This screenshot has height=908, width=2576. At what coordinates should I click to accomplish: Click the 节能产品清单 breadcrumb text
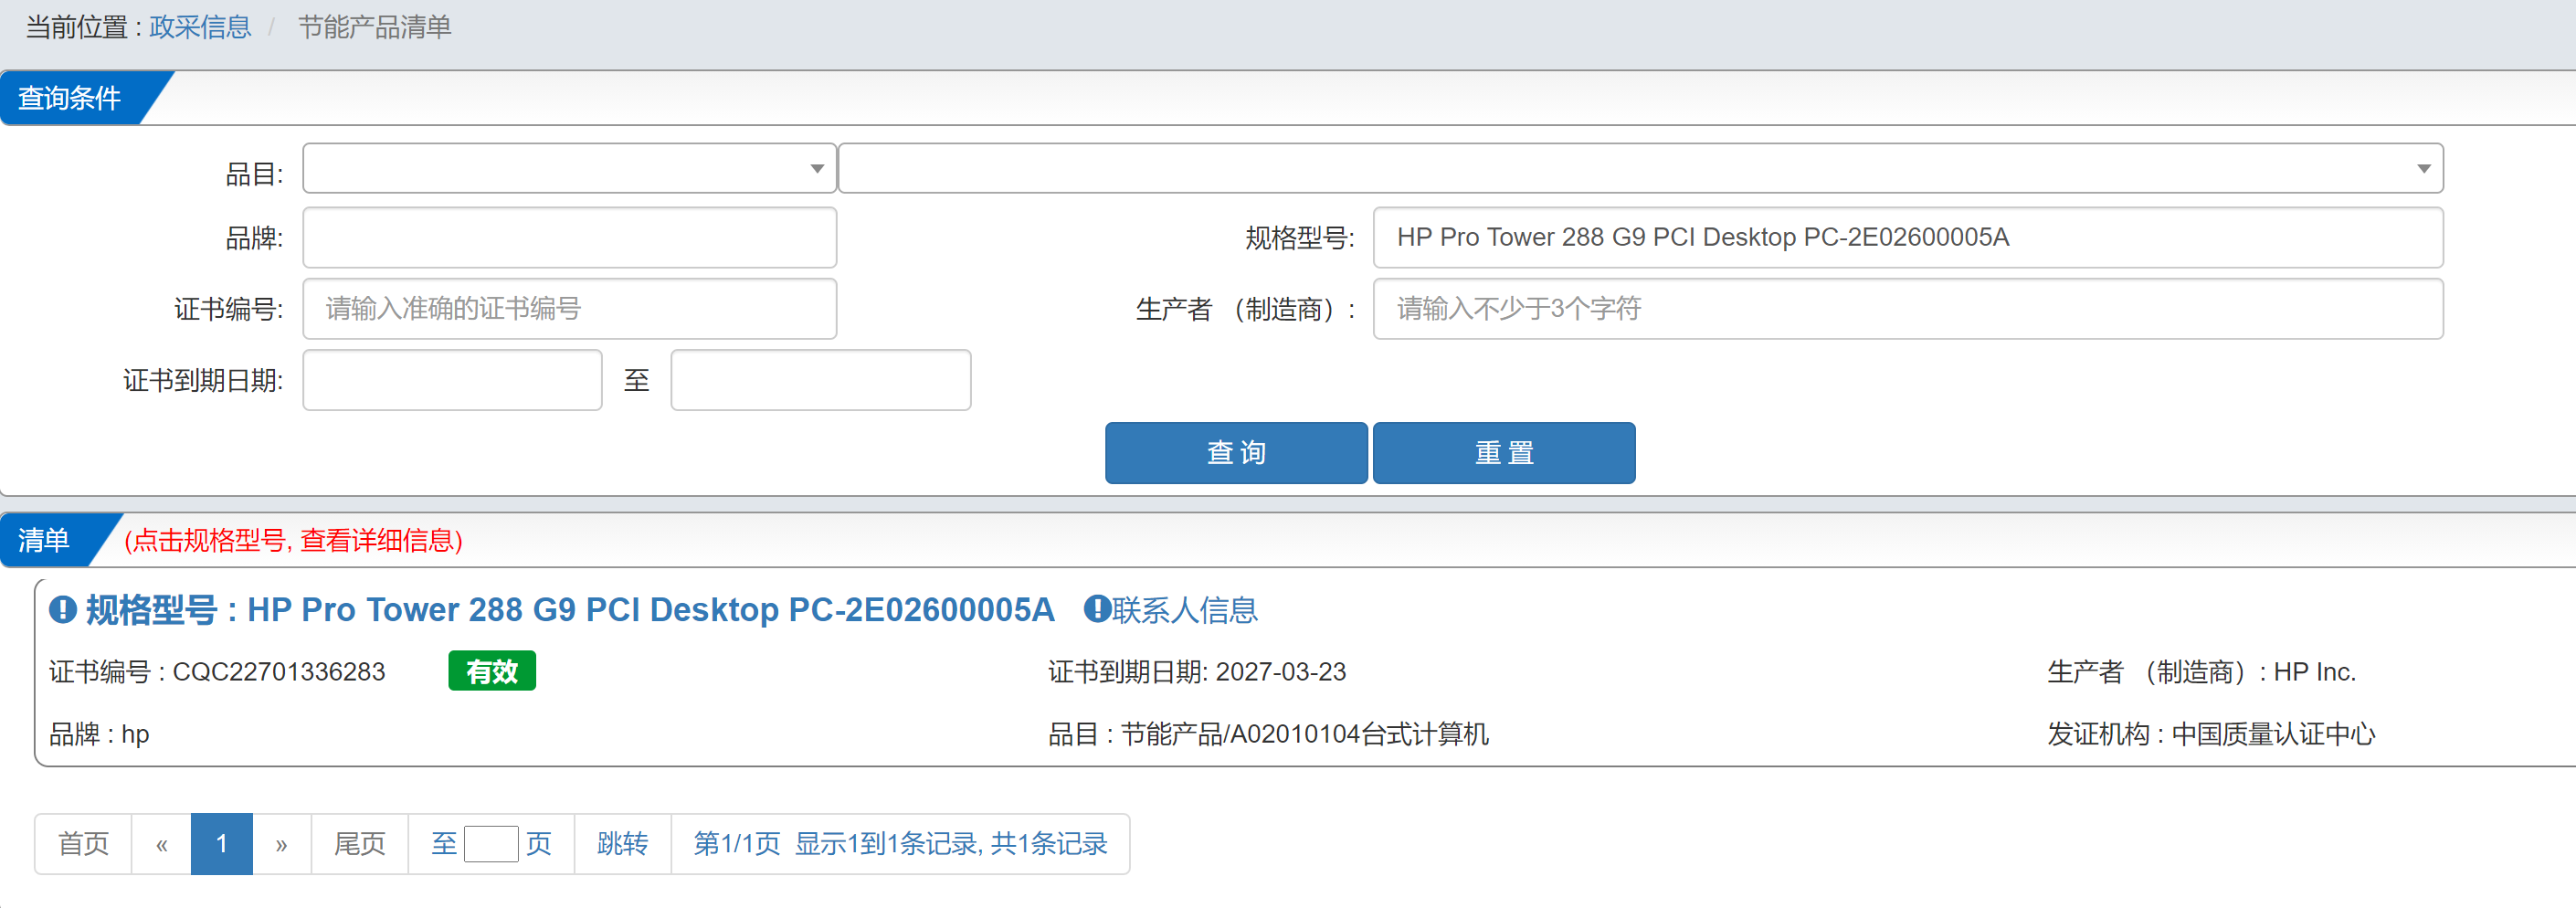(x=375, y=27)
